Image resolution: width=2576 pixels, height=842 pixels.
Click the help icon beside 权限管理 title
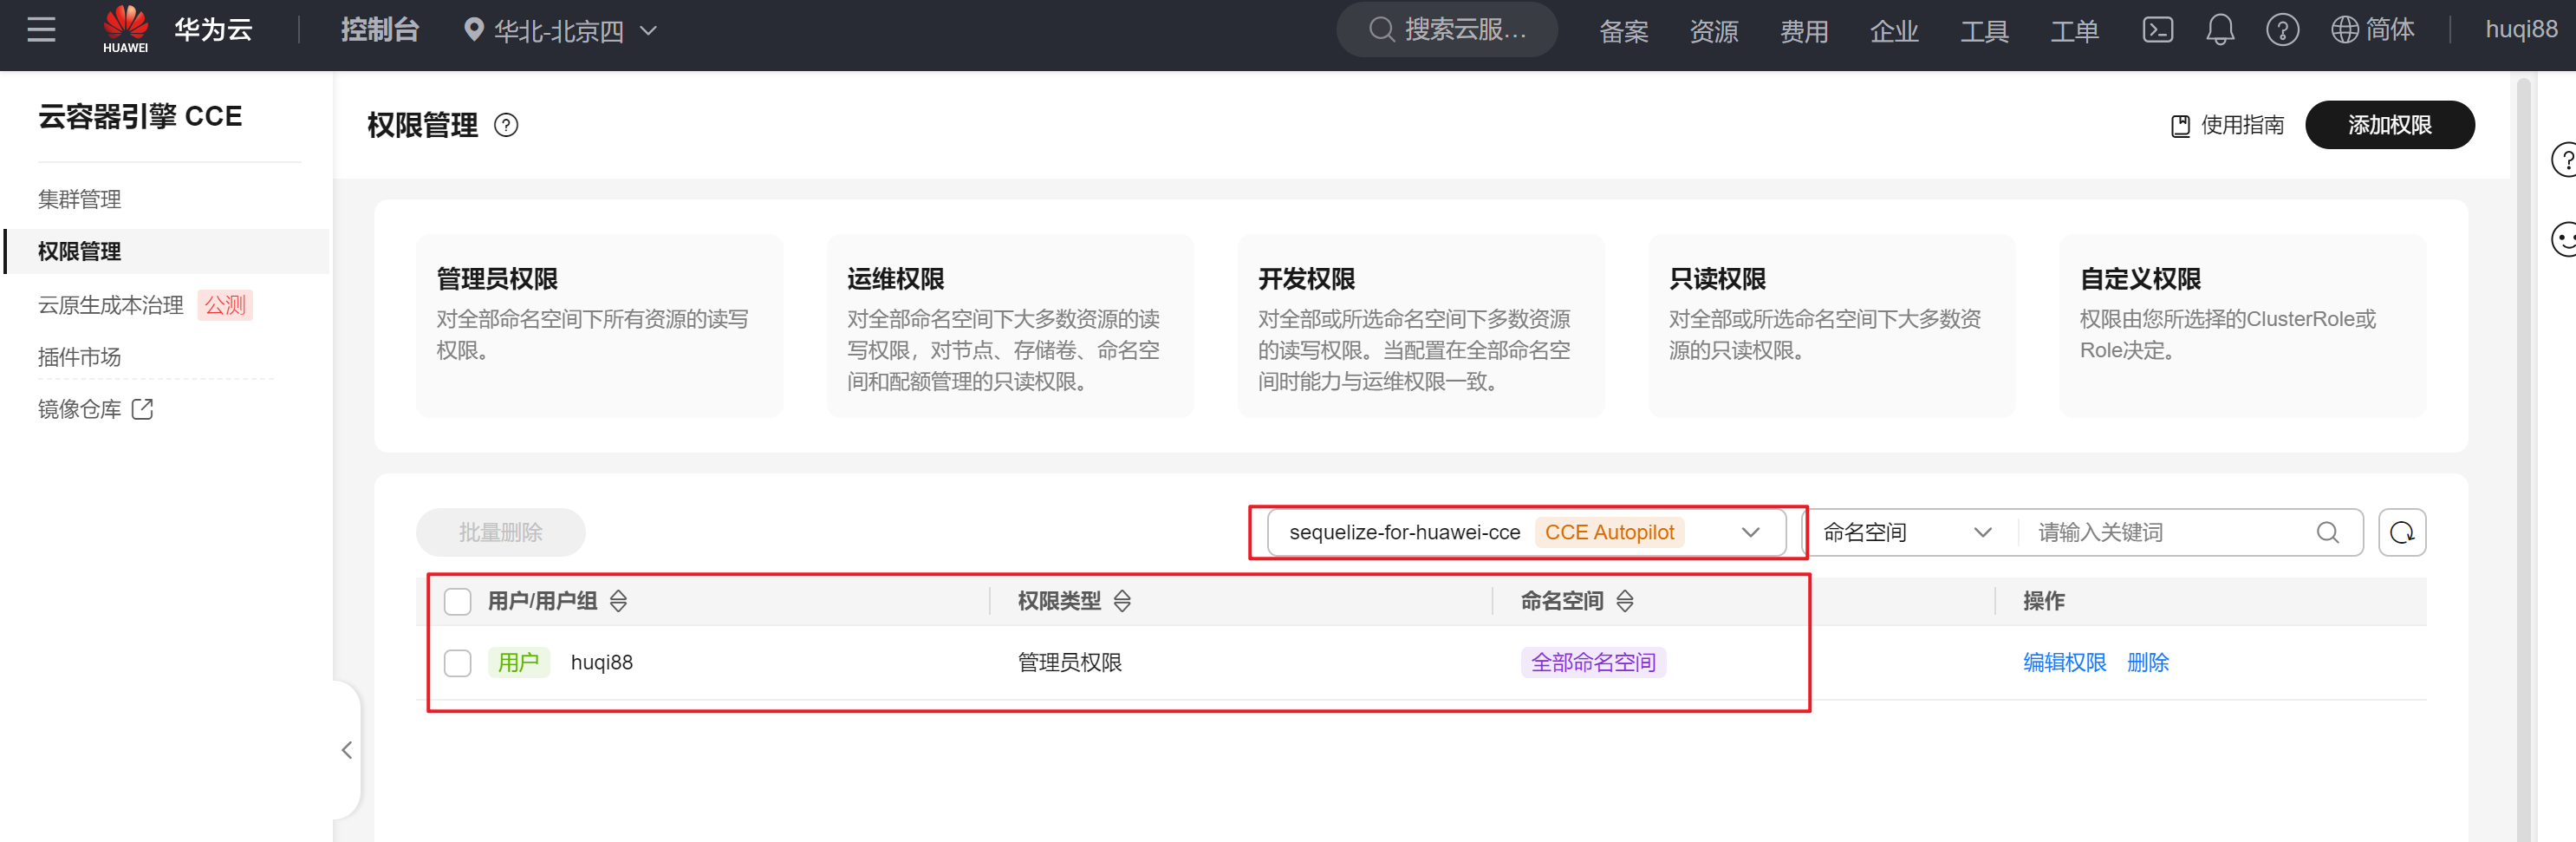pos(506,125)
